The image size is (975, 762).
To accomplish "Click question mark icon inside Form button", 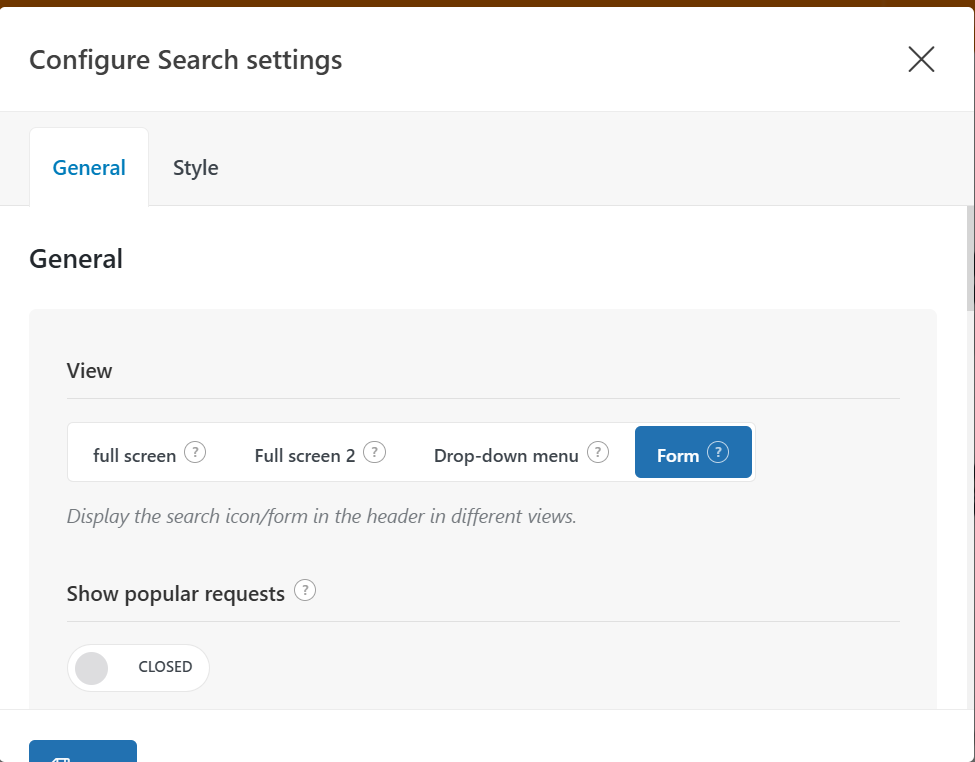I will pos(718,452).
